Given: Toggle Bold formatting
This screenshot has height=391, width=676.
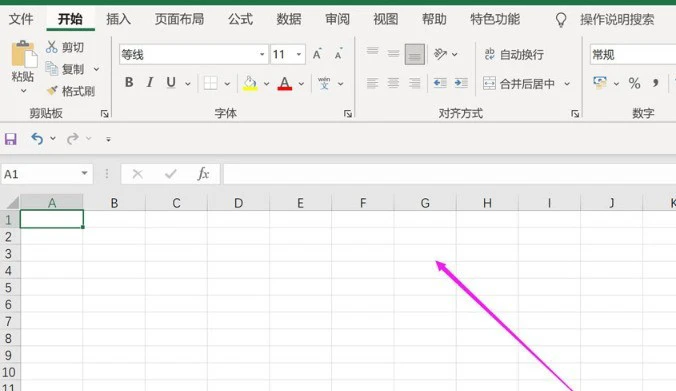Looking at the screenshot, I should click(x=128, y=82).
